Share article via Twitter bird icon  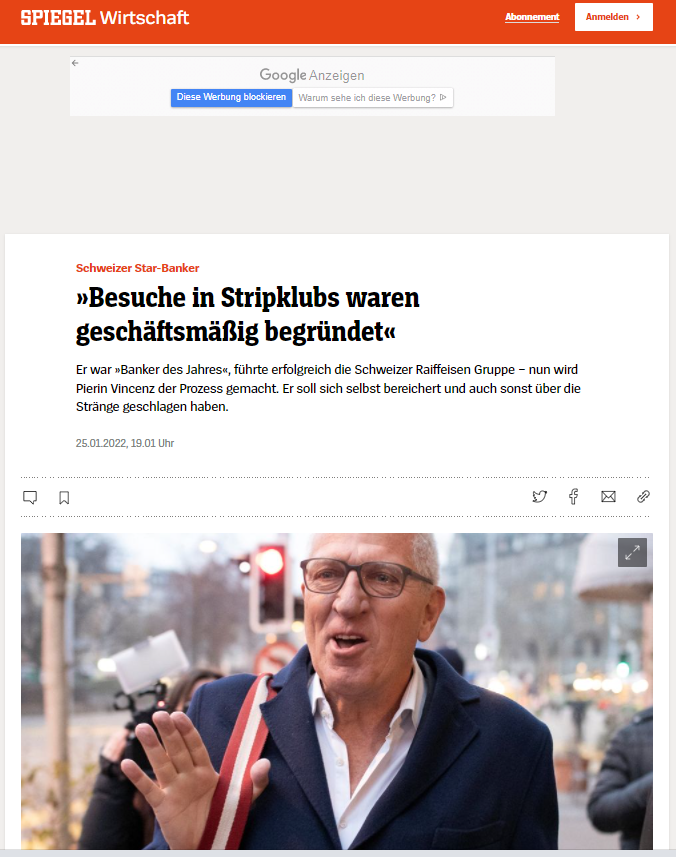click(x=539, y=496)
